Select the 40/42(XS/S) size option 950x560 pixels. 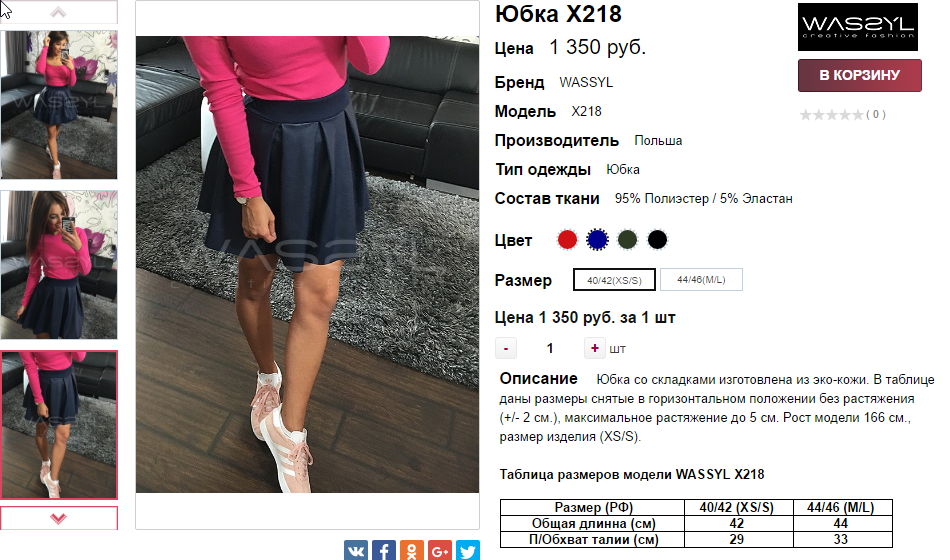pos(614,280)
